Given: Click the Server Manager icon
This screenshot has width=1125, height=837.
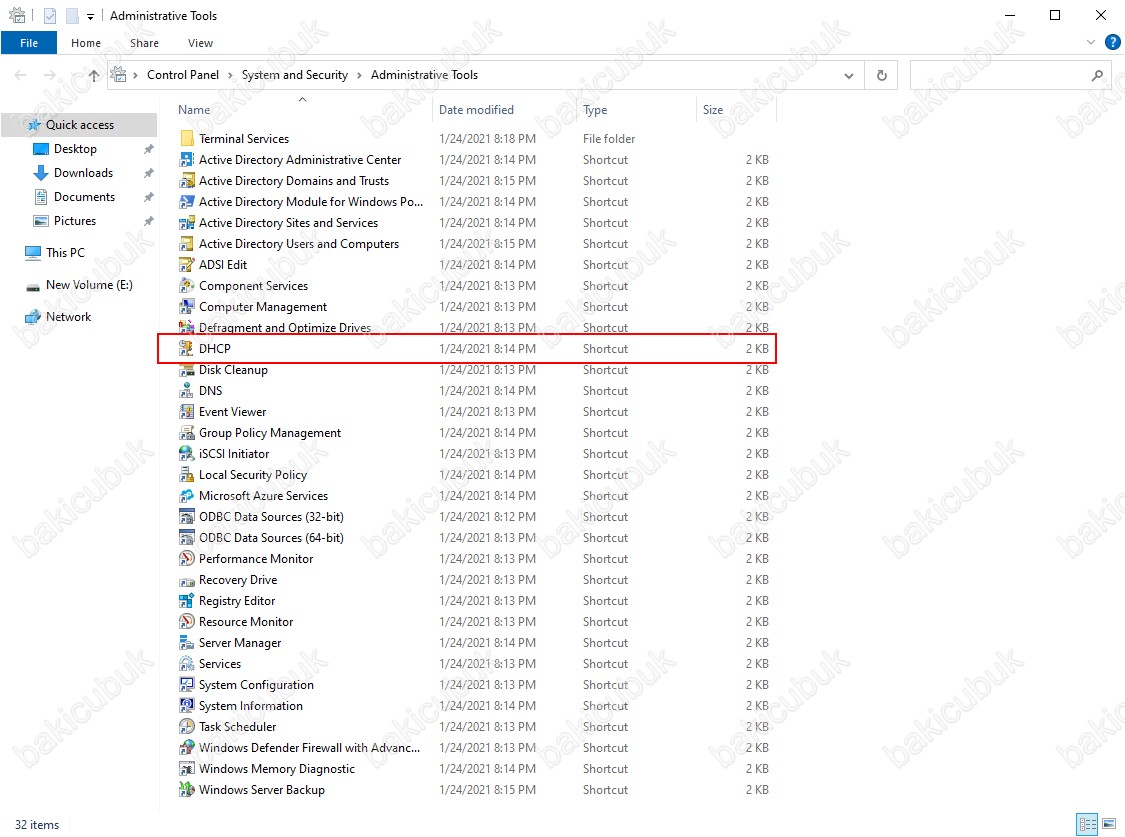Looking at the screenshot, I should tap(187, 643).
